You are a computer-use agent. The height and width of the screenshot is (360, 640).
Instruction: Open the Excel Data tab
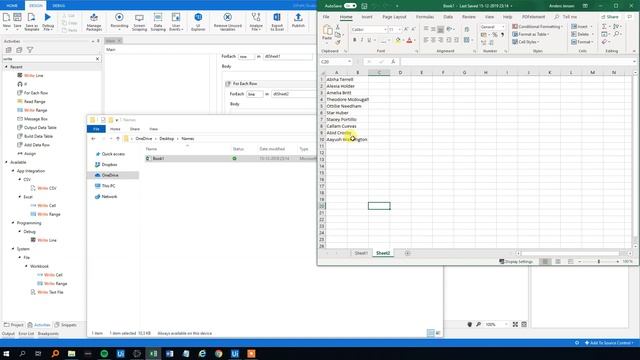click(x=448, y=17)
